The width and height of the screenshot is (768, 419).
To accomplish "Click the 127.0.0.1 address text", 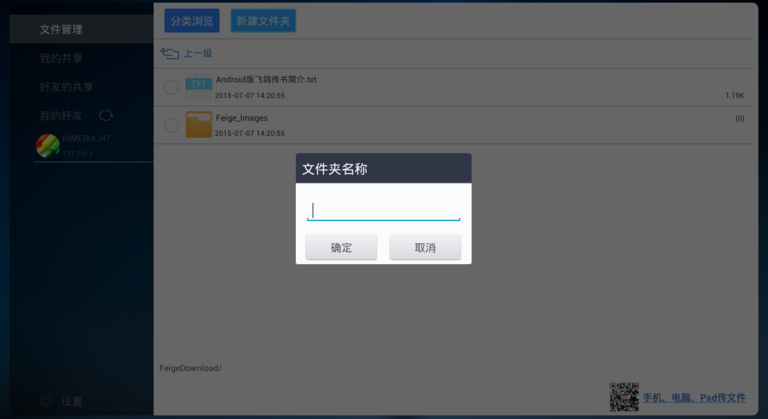I will click(77, 153).
